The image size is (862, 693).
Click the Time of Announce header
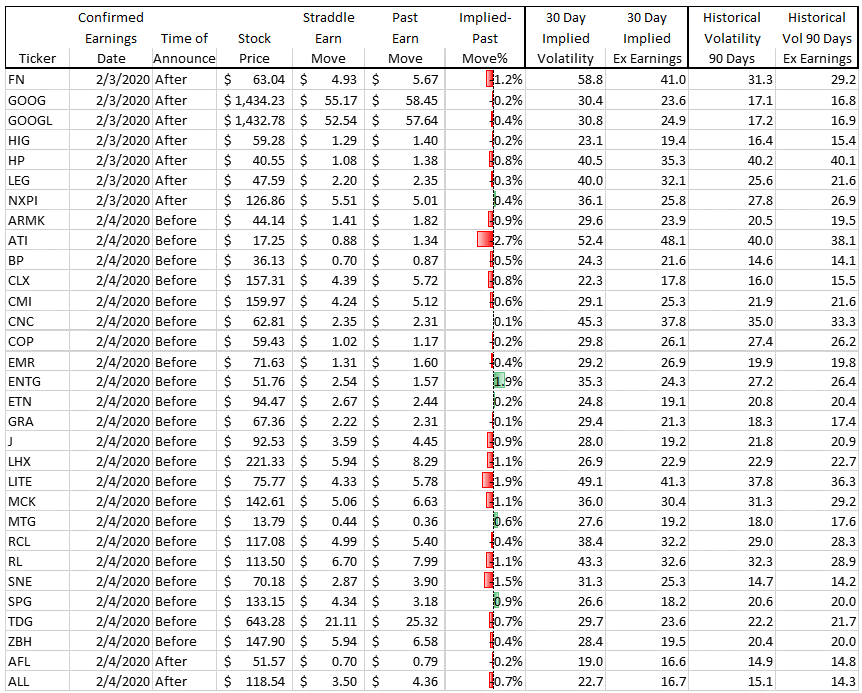coord(184,48)
